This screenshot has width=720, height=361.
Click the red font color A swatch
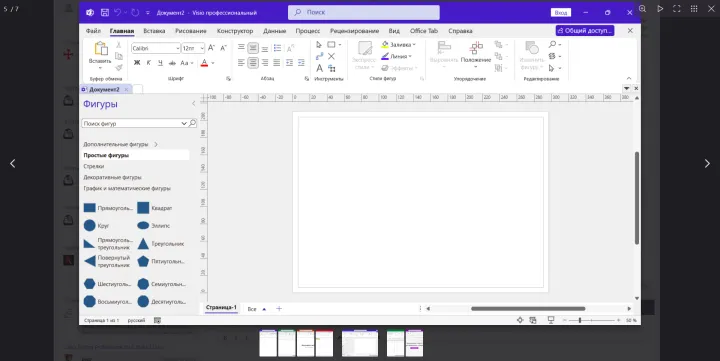pyautogui.click(x=204, y=63)
